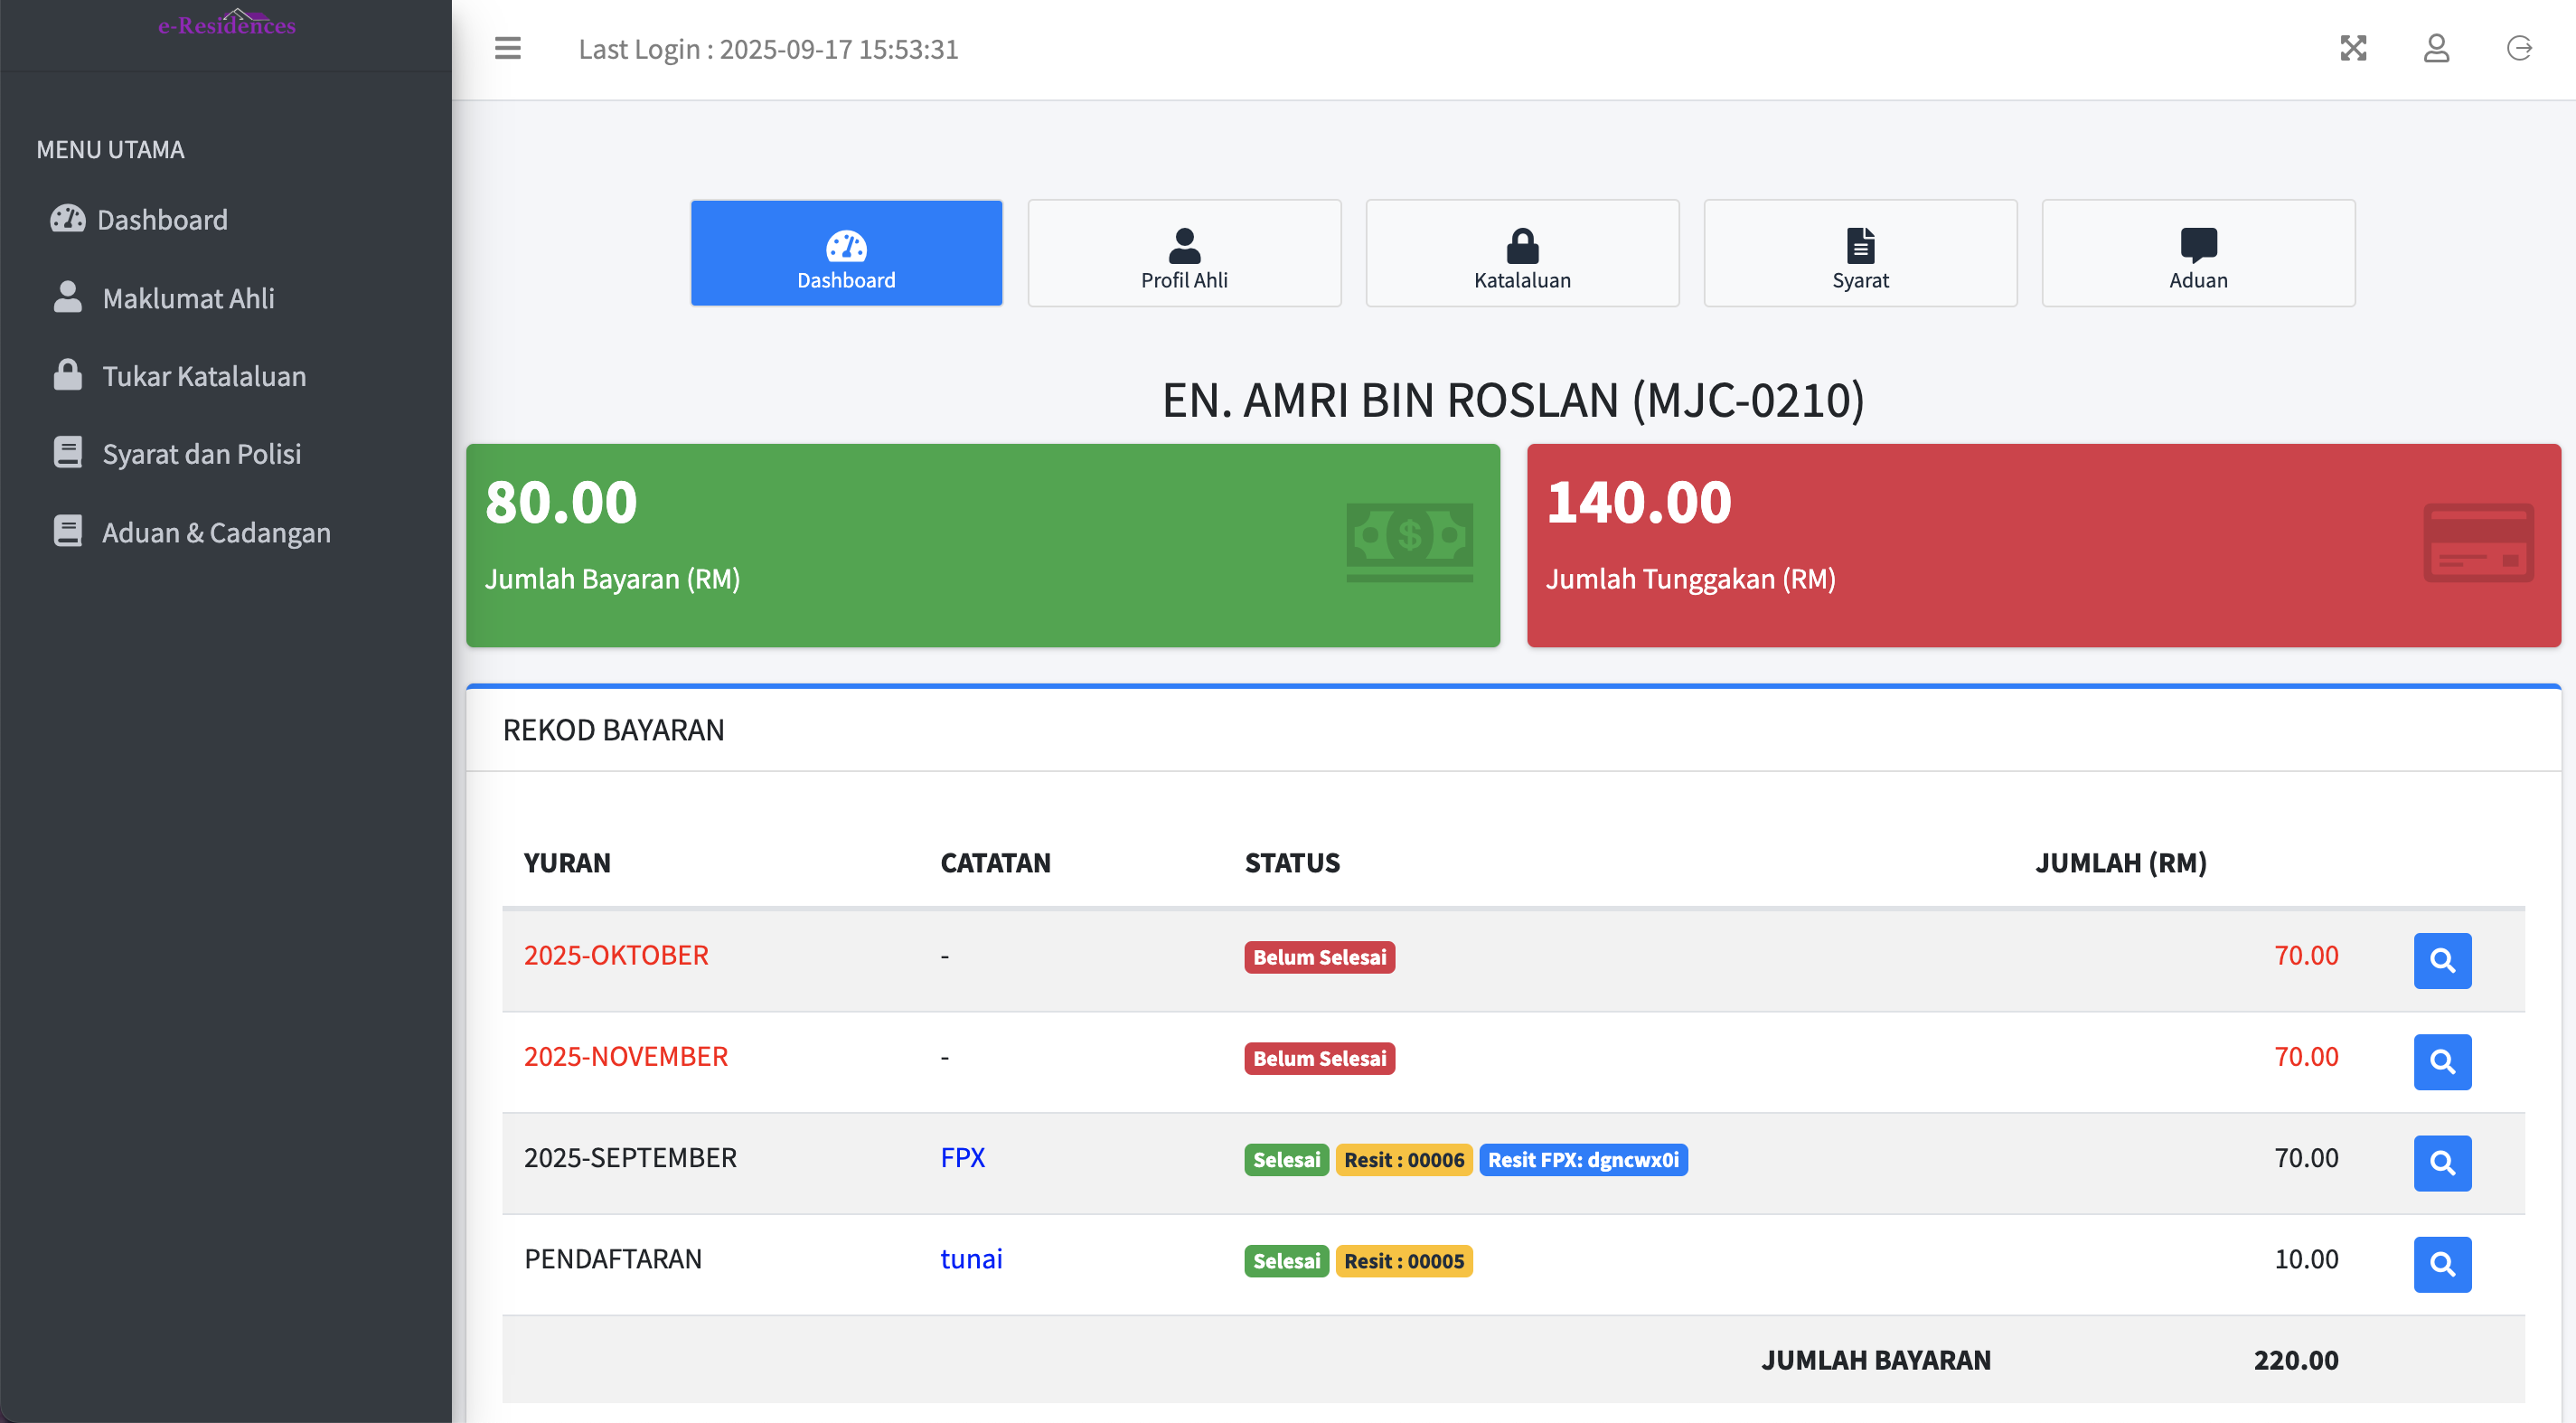Viewport: 2576px width, 1423px height.
Task: Click the logout icon in top bar
Action: [x=2518, y=48]
